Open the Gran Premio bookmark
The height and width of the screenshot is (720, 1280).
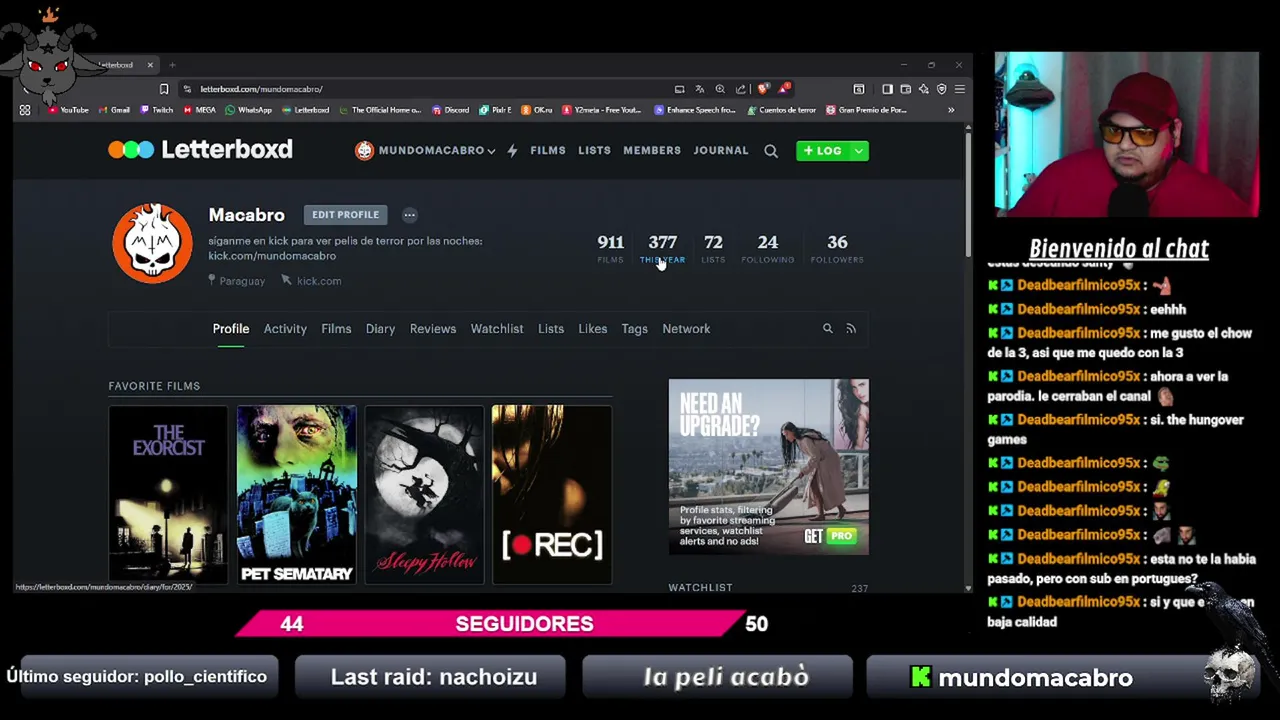click(x=866, y=110)
